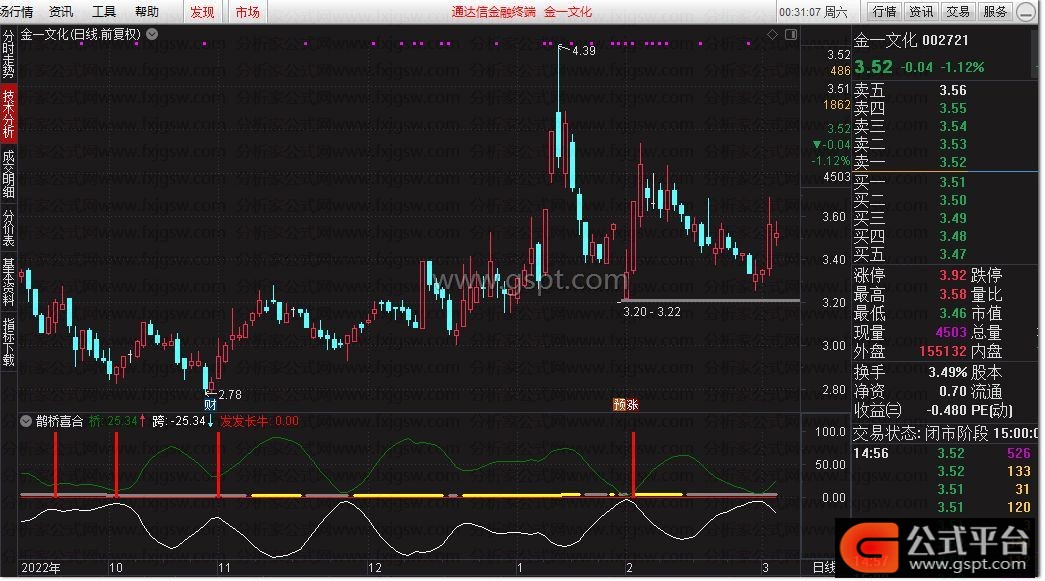Viewport: 1045px width, 581px height.
Task: Select the 分价表 sidebar tab
Action: pos(8,228)
